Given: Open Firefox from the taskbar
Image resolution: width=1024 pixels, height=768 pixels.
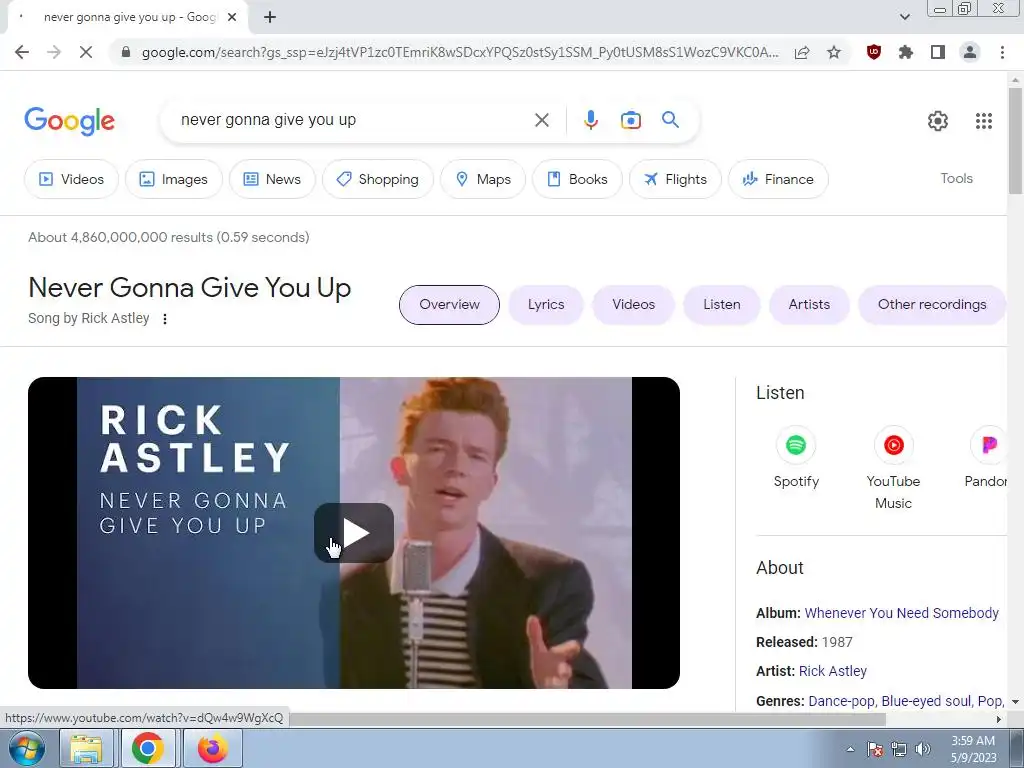Looking at the screenshot, I should [x=212, y=748].
